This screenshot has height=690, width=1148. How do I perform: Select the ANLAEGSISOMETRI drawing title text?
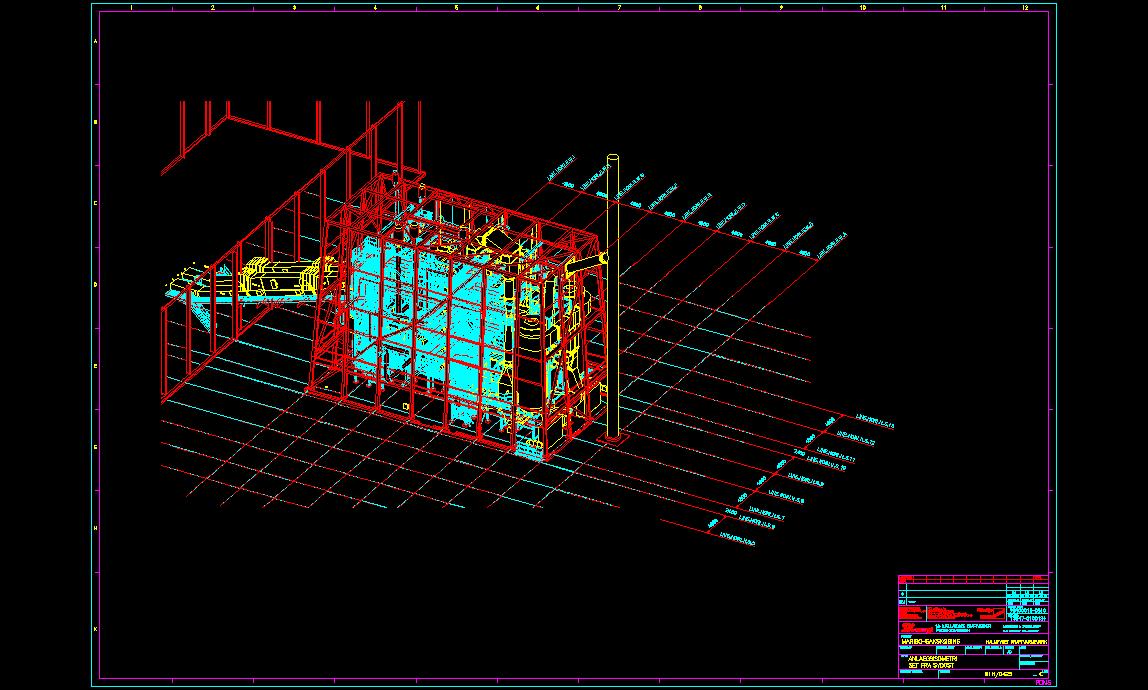(x=932, y=659)
